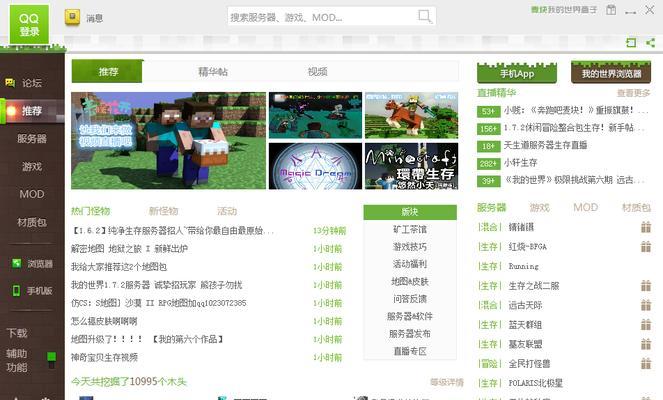Viewport: 663px width, 400px height.
Task: Open the 矿工茶馆 board
Action: click(410, 230)
